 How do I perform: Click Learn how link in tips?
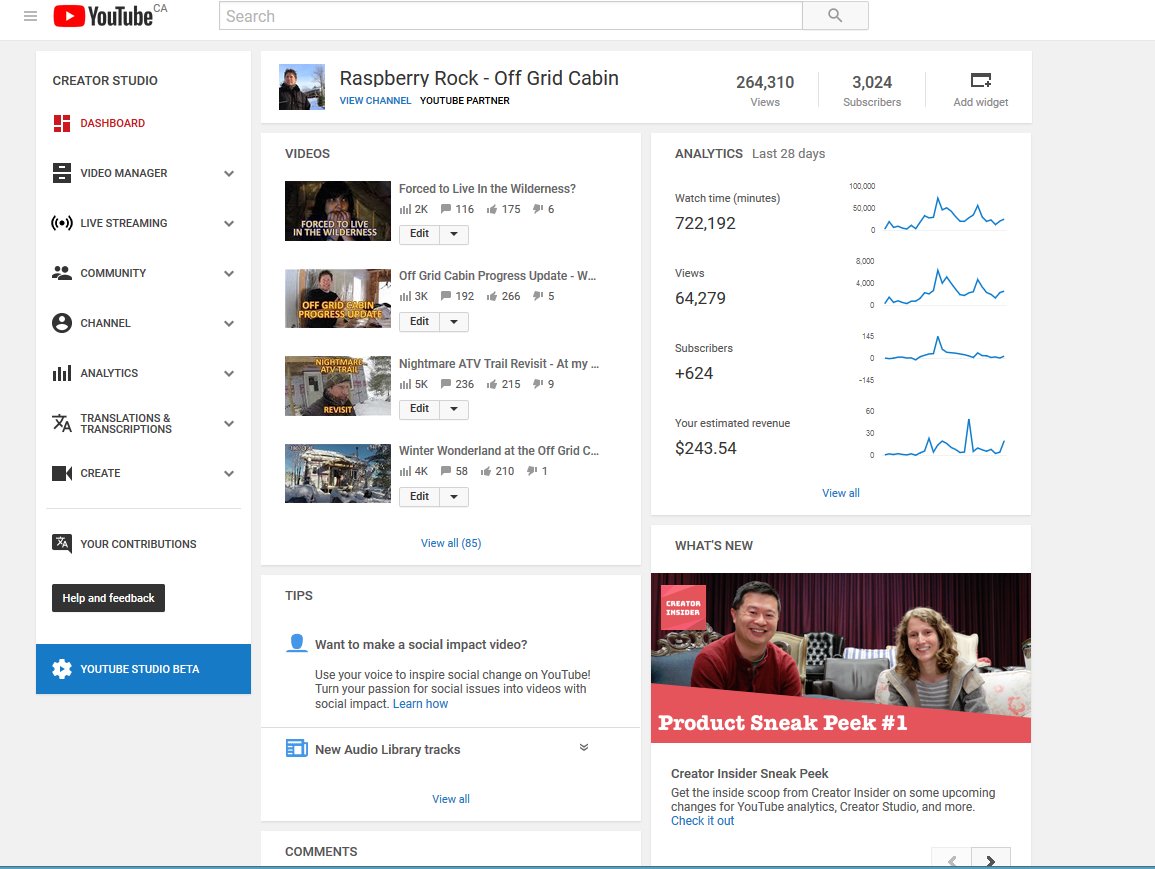tap(420, 704)
